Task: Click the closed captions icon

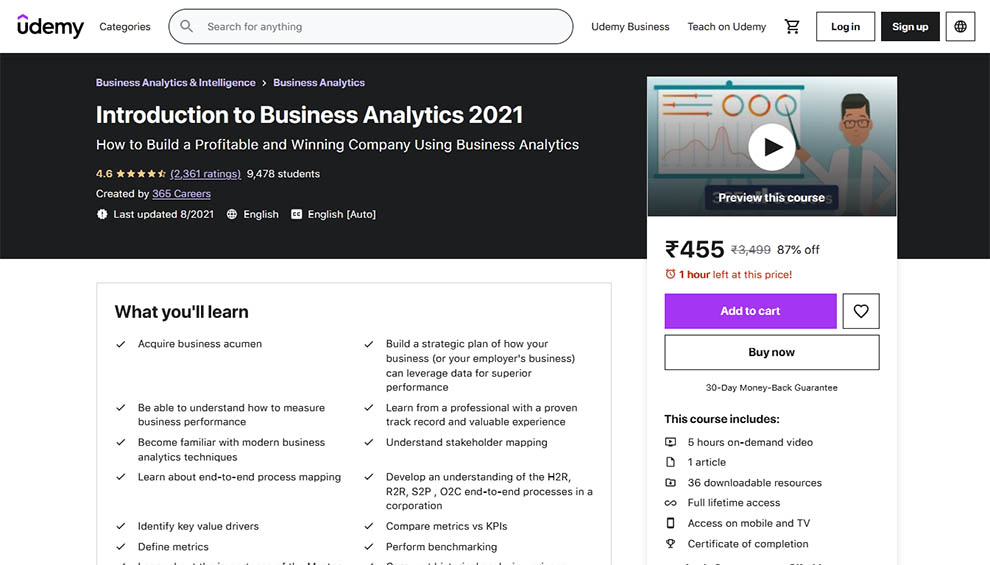Action: click(x=296, y=215)
